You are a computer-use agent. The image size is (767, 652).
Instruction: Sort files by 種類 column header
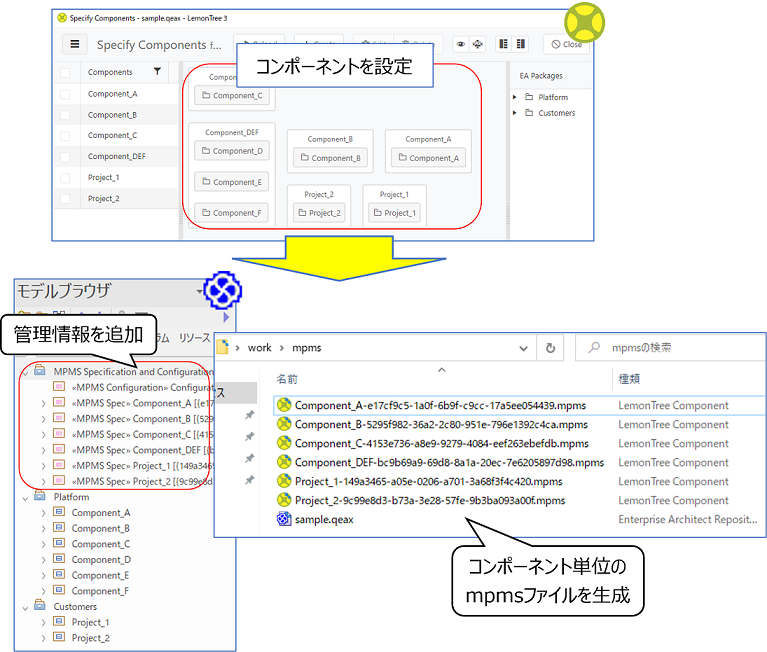[x=629, y=379]
